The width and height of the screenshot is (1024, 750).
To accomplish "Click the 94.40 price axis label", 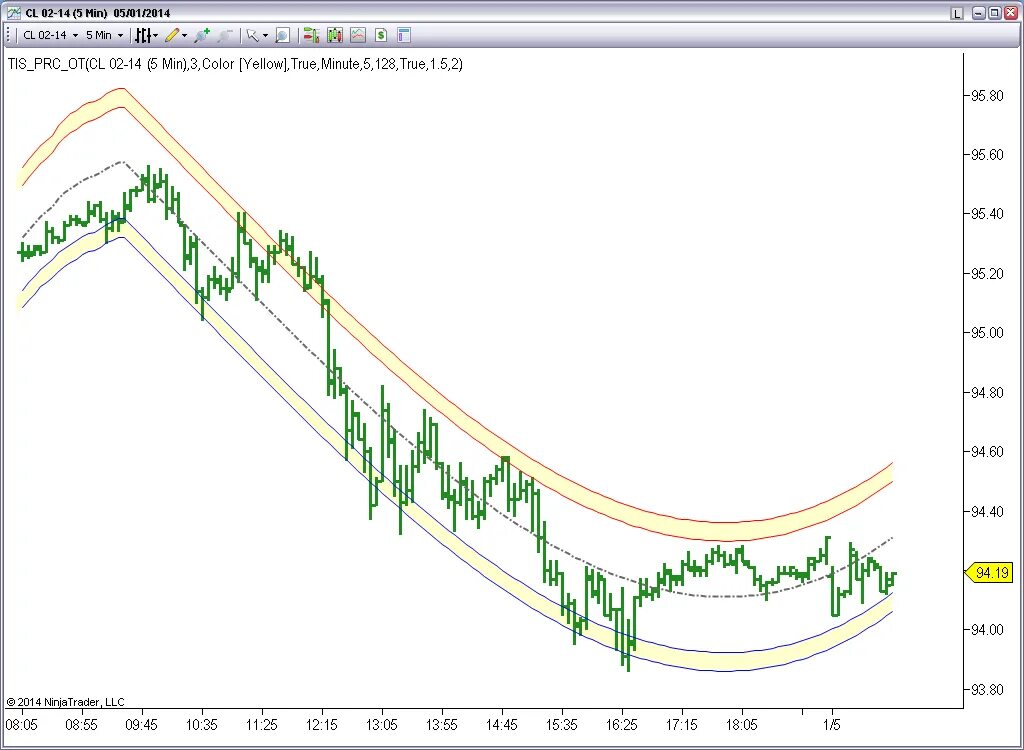I will coord(986,512).
